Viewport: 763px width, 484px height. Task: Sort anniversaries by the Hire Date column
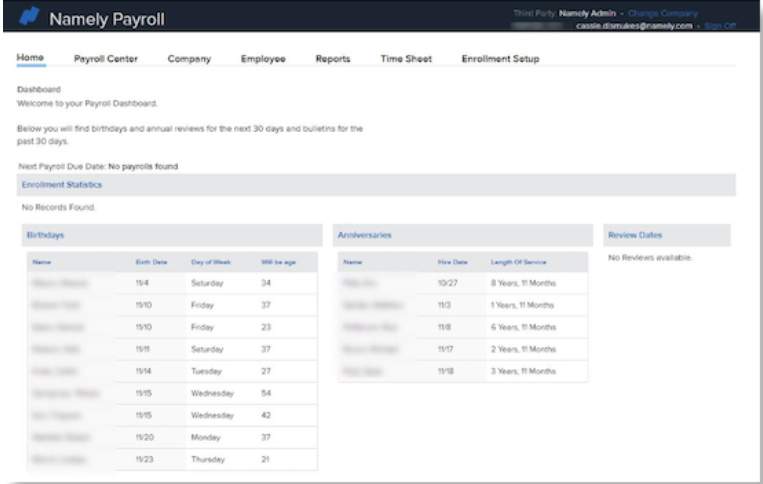click(452, 262)
